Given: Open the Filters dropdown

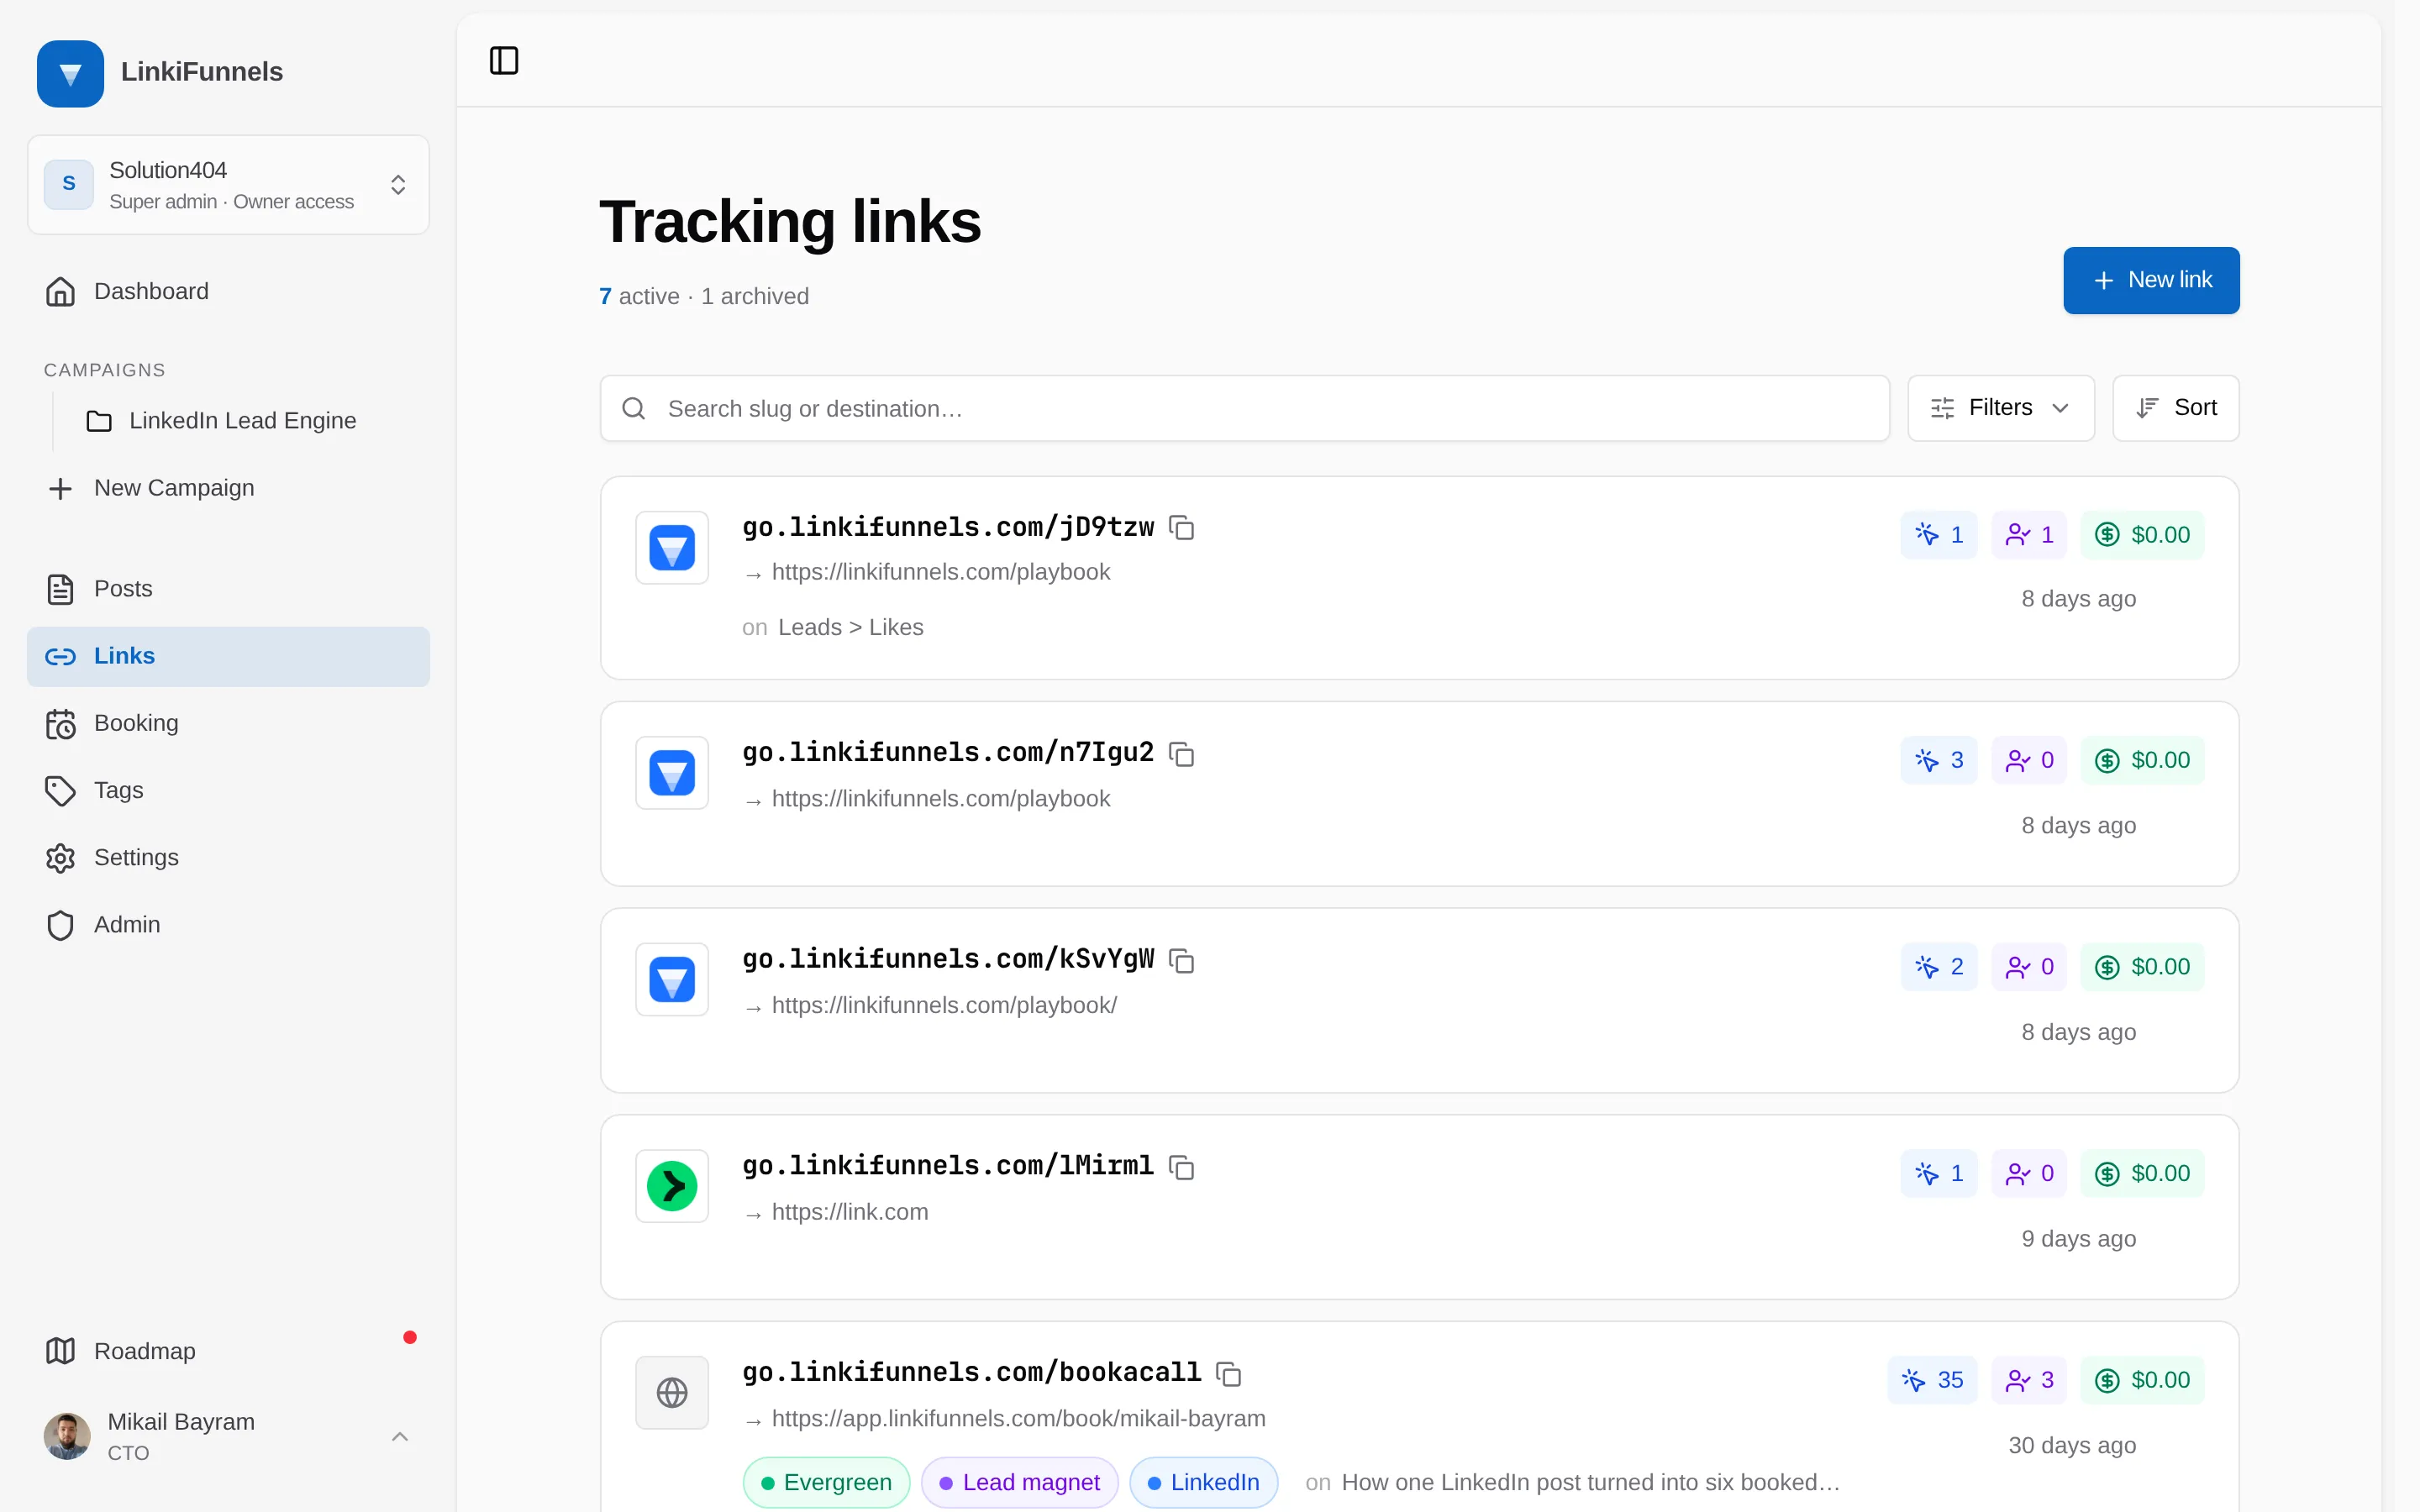Looking at the screenshot, I should coord(2000,408).
